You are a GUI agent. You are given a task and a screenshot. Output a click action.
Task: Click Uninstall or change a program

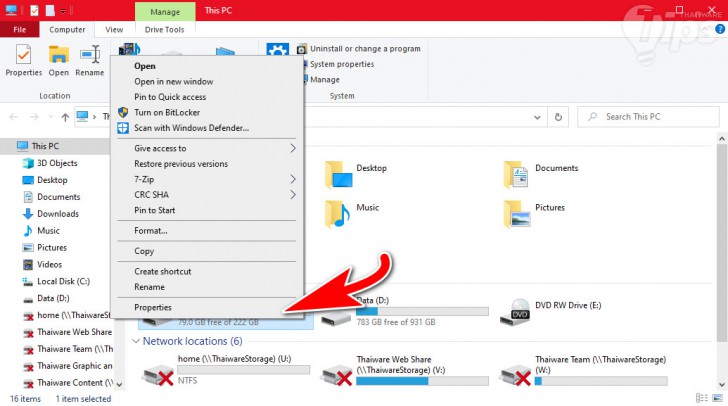(x=365, y=49)
